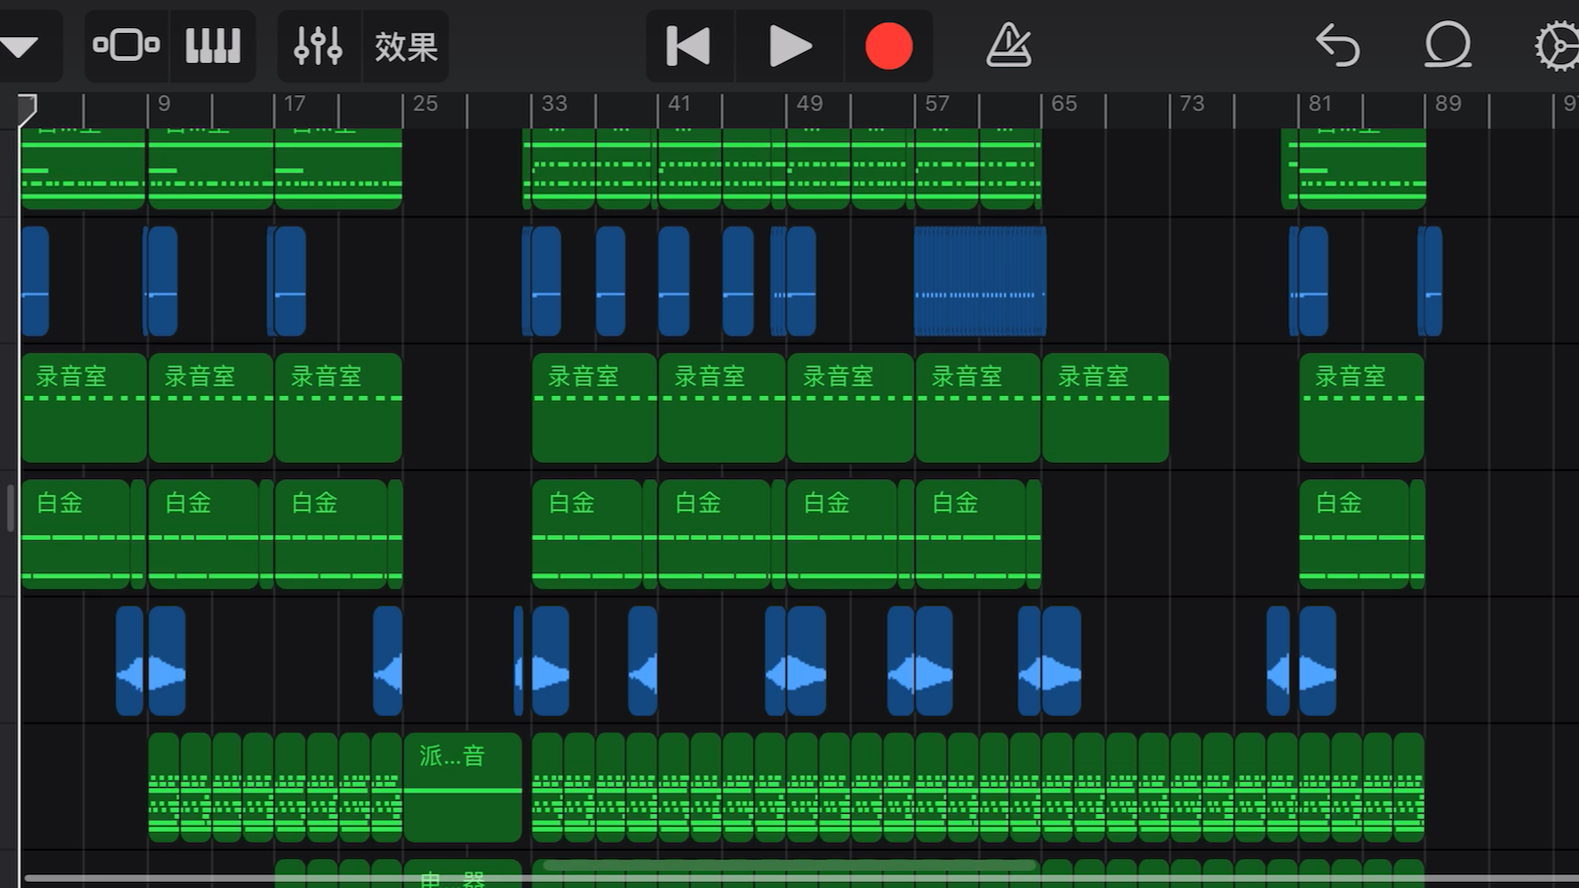Select the 录音室 region starting at bar 33
The height and width of the screenshot is (888, 1579).
coord(594,408)
